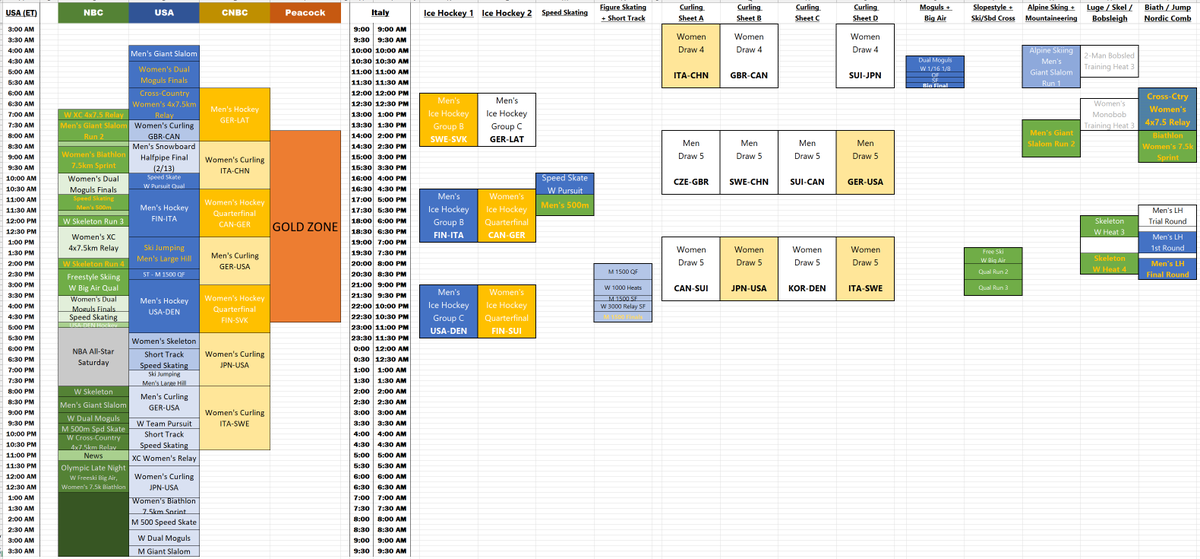Viewport: 1200px width, 559px height.
Task: Select the 'Speed Skating' venue column header
Action: click(565, 13)
